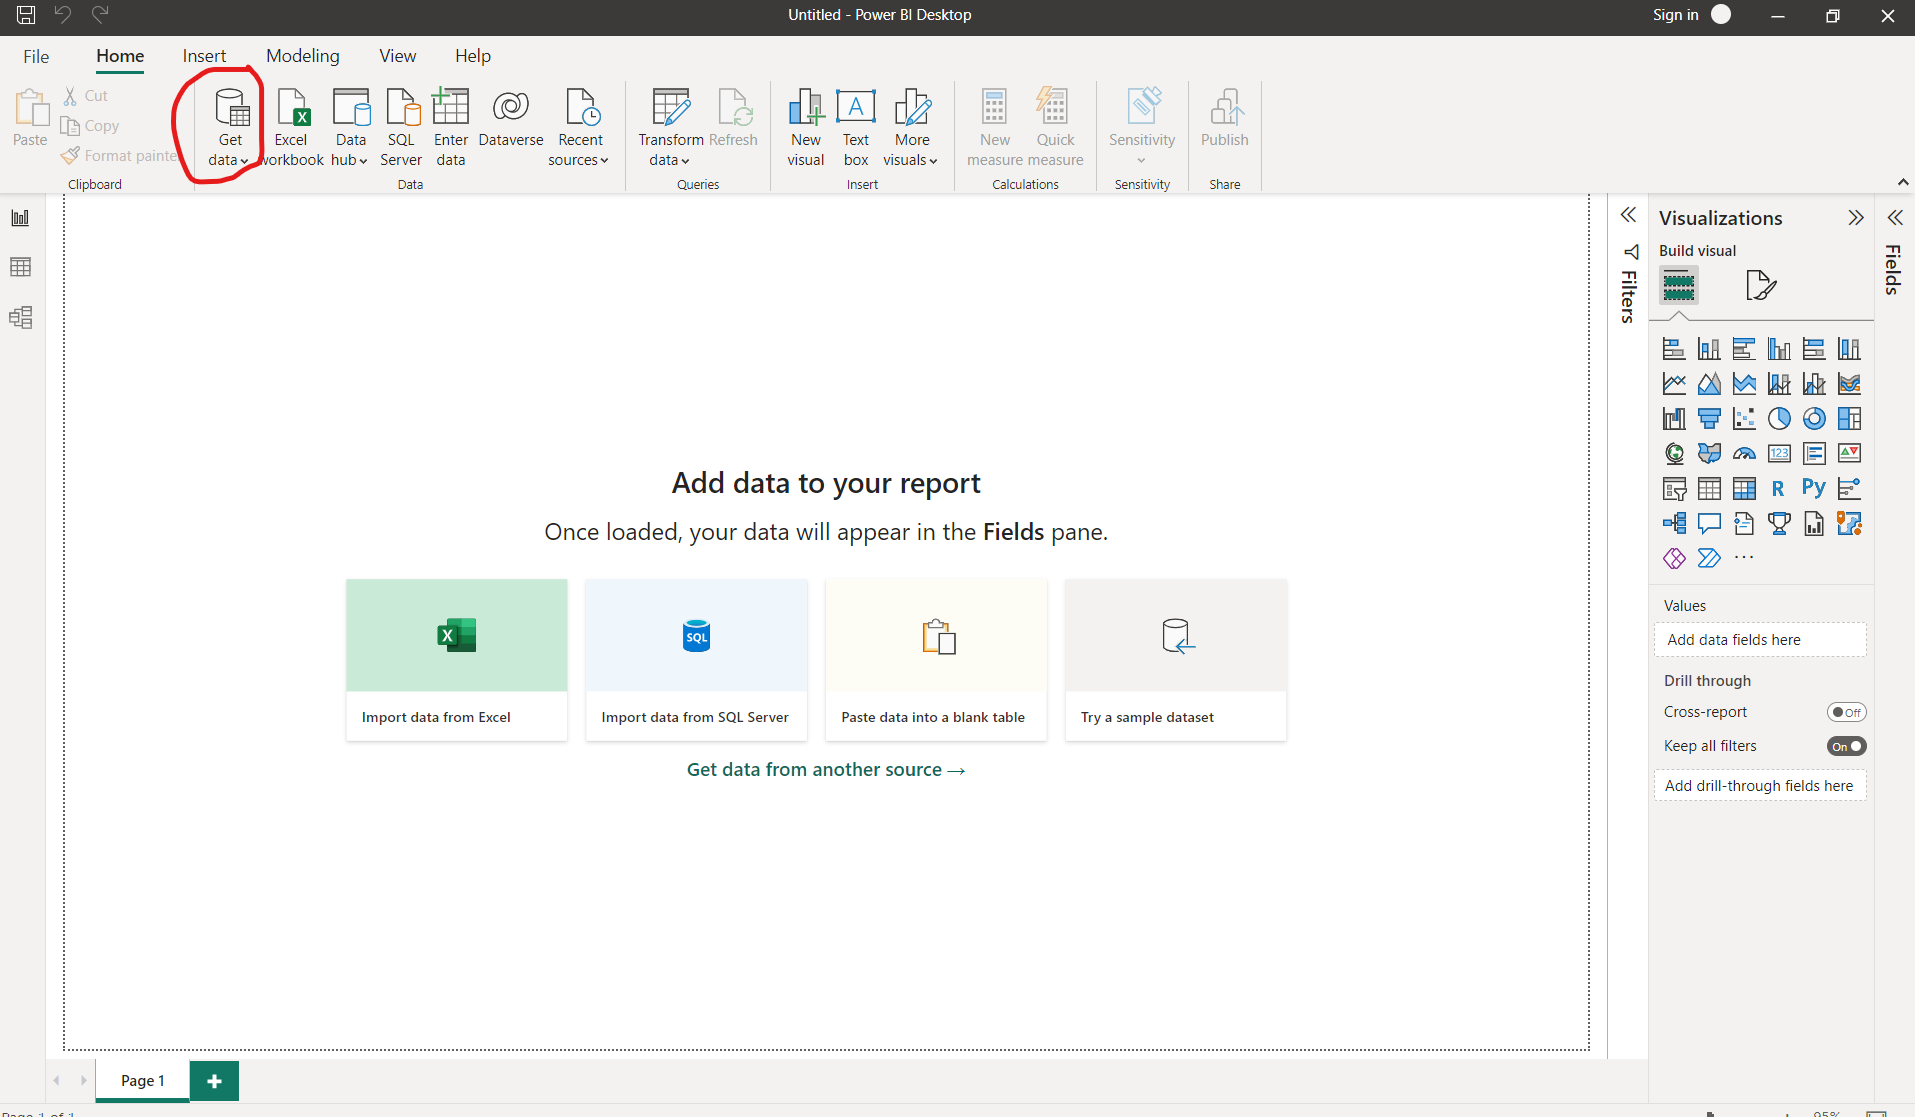Image resolution: width=1915 pixels, height=1117 pixels.
Task: Toggle the Keep all filters switch
Action: [x=1846, y=746]
